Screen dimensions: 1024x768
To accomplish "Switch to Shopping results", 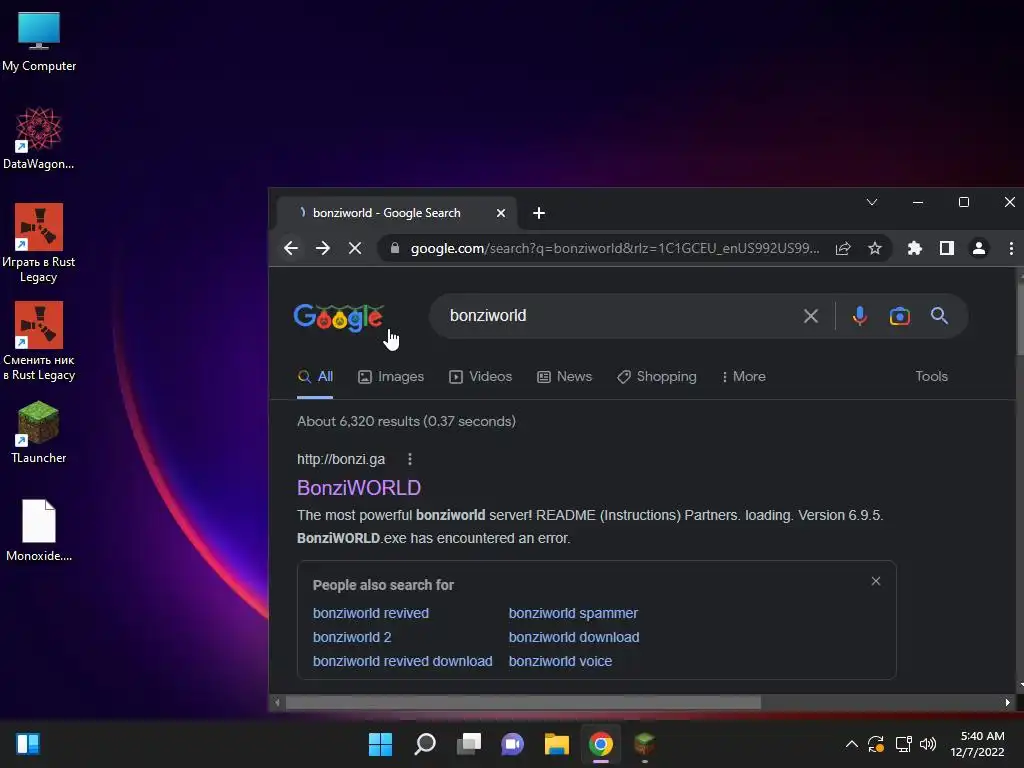I will (x=657, y=377).
